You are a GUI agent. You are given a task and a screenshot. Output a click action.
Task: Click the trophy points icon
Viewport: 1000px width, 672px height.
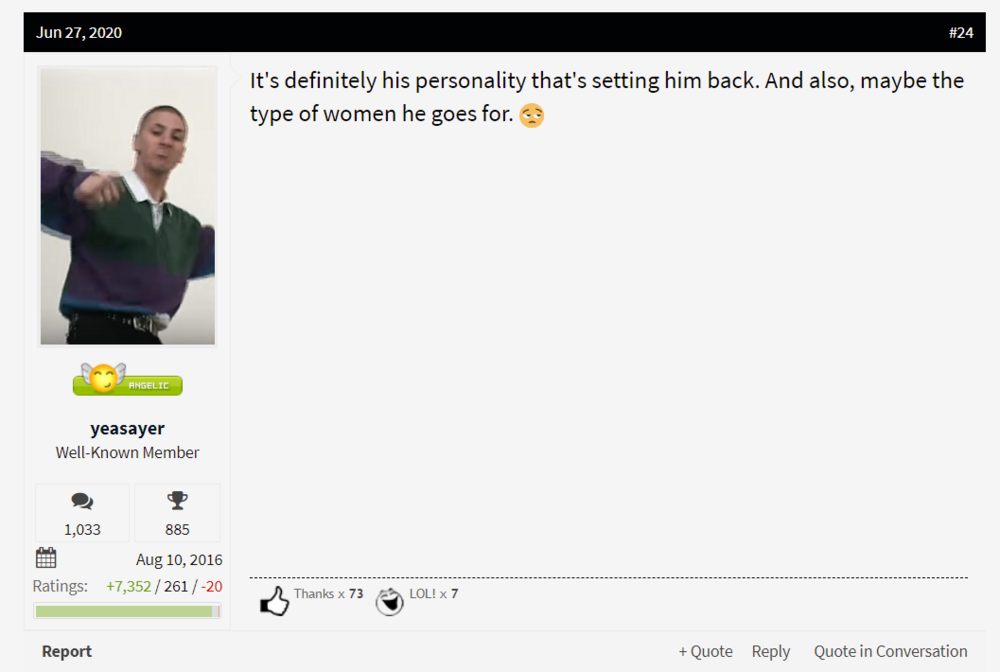pyautogui.click(x=177, y=500)
